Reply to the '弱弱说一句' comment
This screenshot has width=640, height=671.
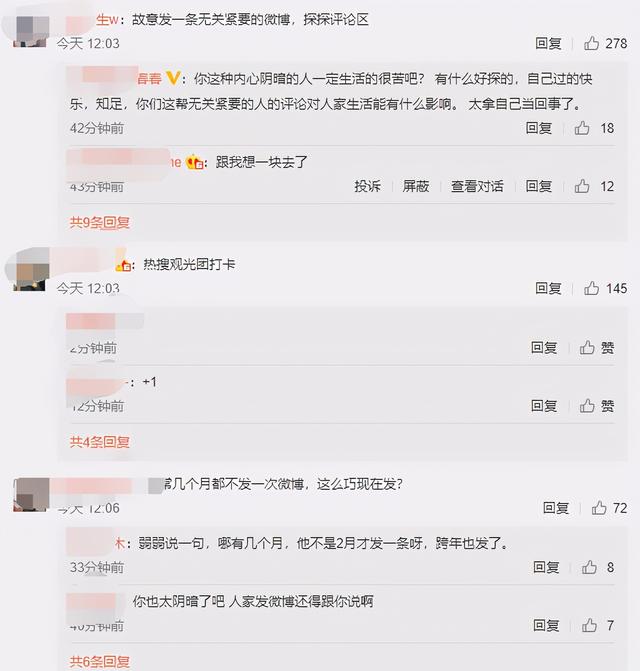point(546,567)
